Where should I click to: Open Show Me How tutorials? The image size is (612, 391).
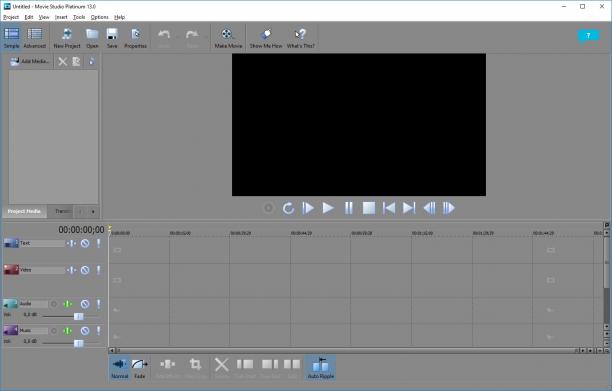pos(266,38)
